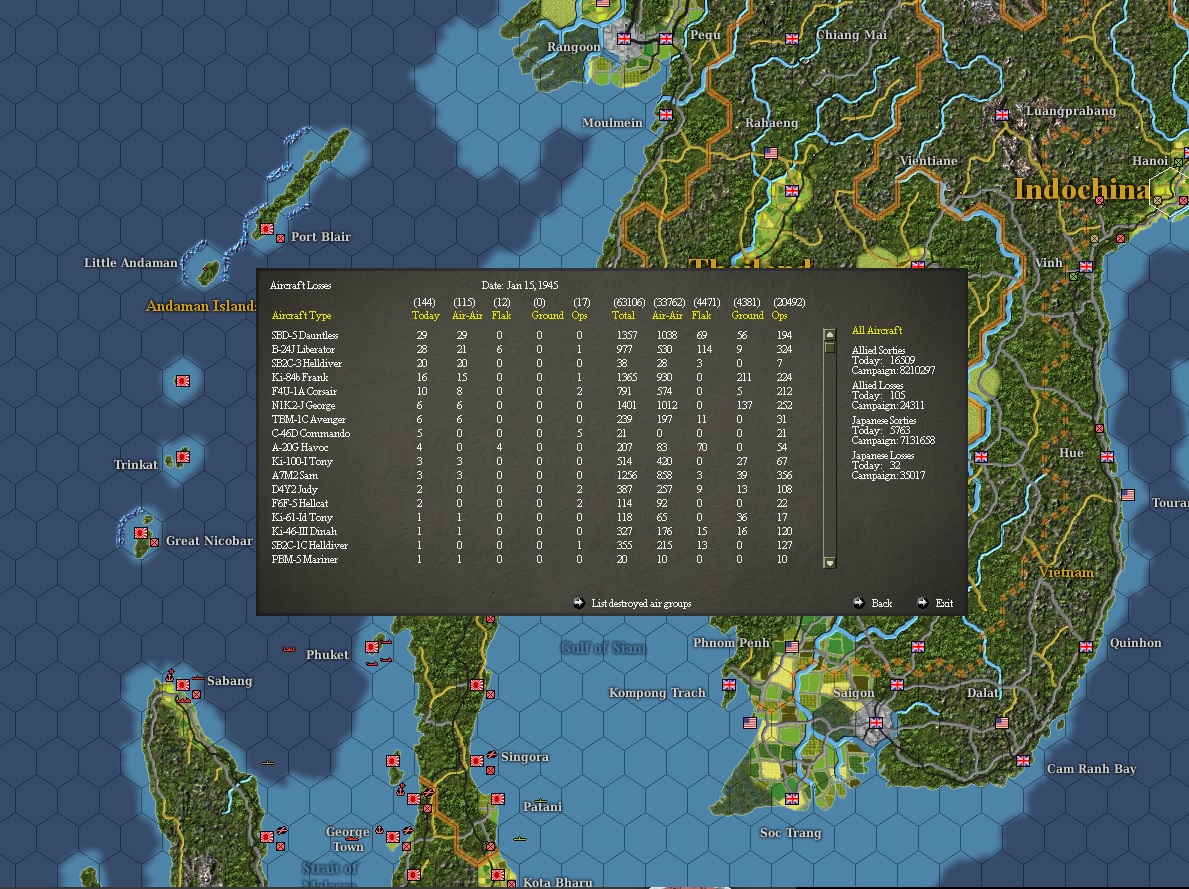Screen dimensions: 1189x889
Task: Select the Japanese flag base at Trinkat
Action: click(x=183, y=456)
